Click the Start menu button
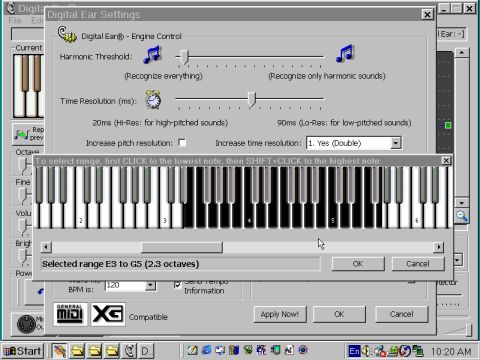 [23, 351]
